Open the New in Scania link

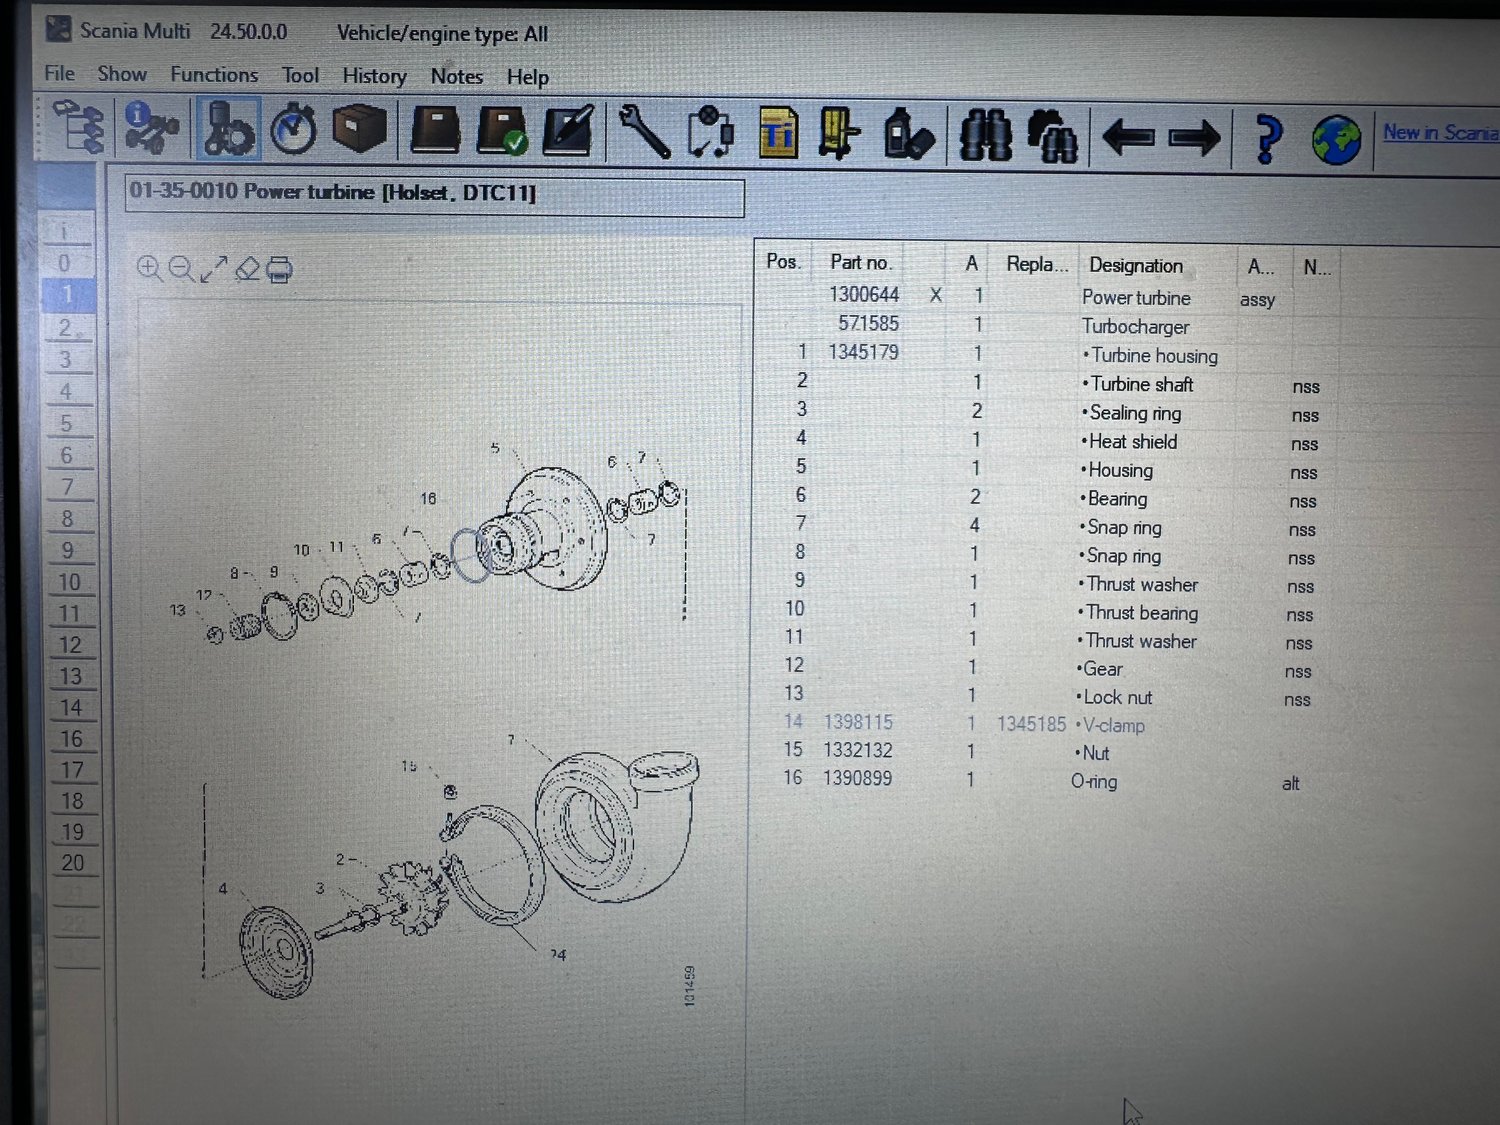point(1440,132)
